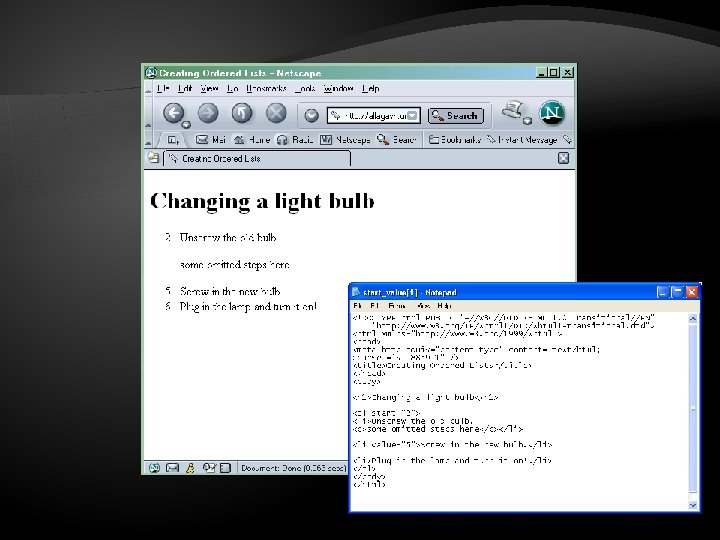
Task: Open the Back button history dropdown
Action: coord(186,124)
